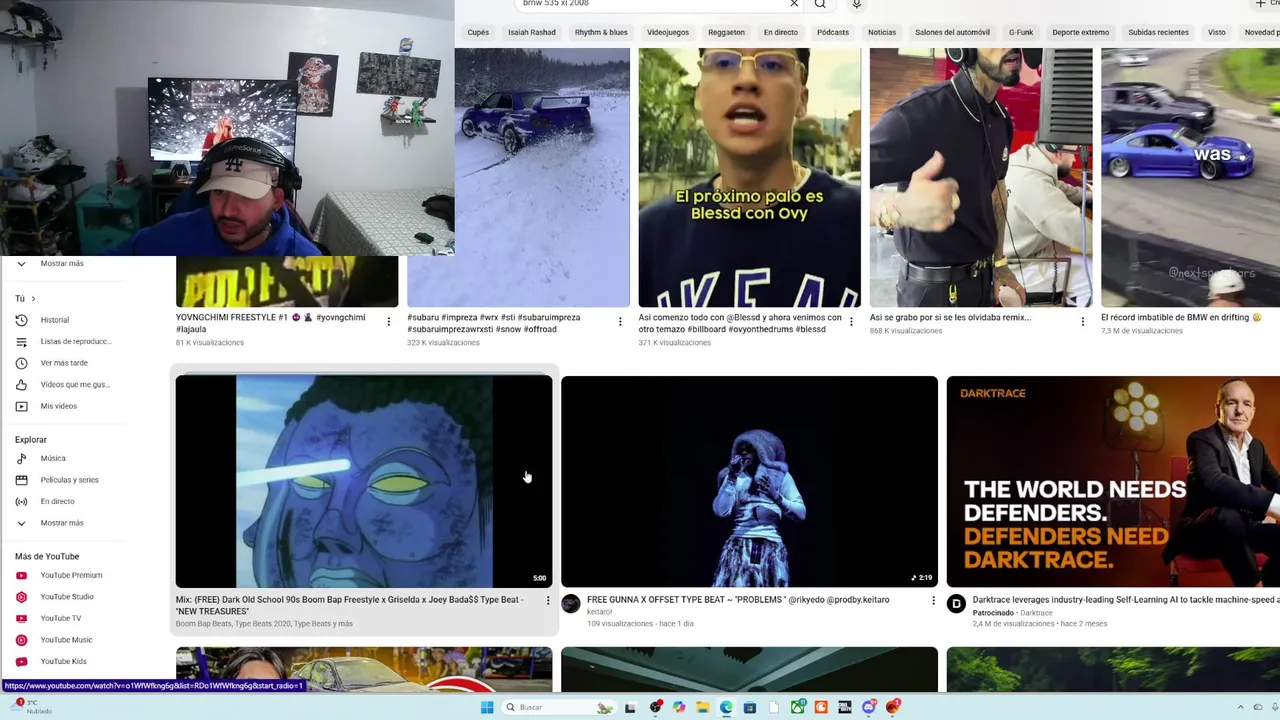Open Microsoft Edge from the taskbar

click(x=726, y=707)
